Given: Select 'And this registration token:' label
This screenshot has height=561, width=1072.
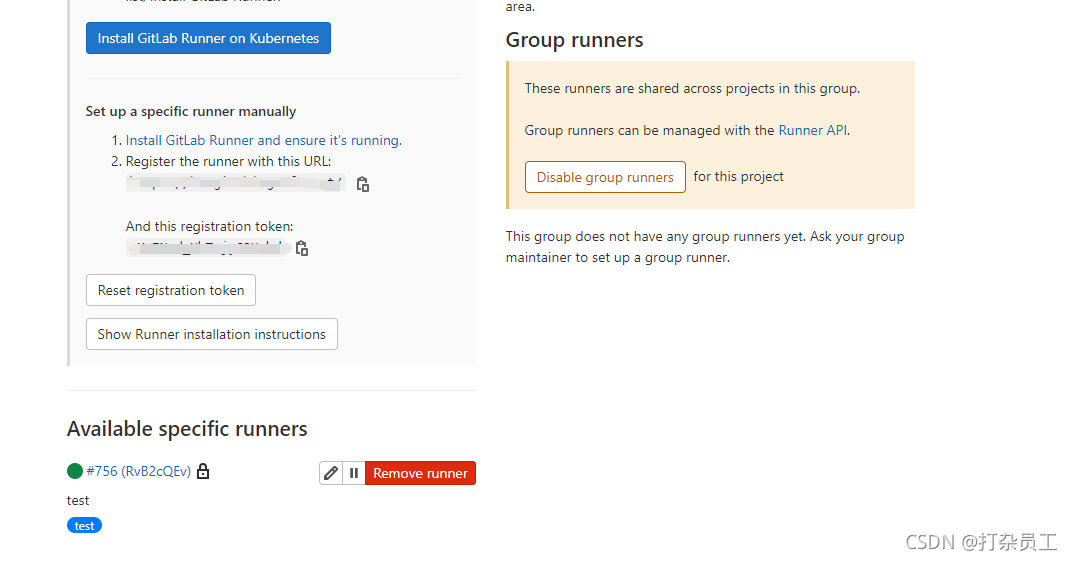Looking at the screenshot, I should (x=209, y=226).
